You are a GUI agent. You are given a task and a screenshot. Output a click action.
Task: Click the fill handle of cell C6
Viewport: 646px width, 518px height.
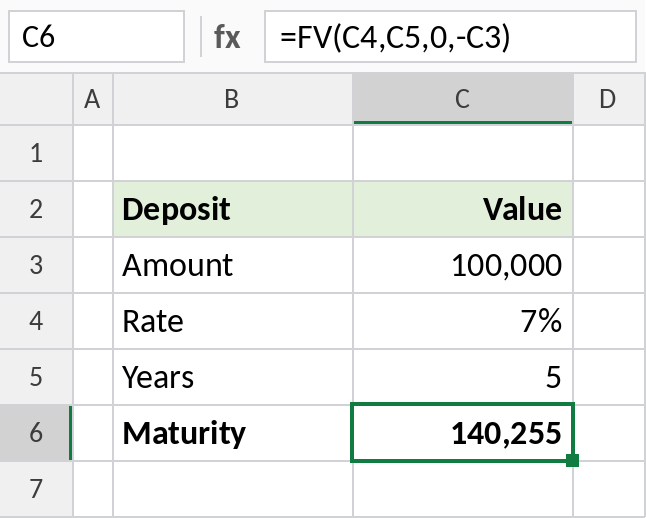point(572,460)
